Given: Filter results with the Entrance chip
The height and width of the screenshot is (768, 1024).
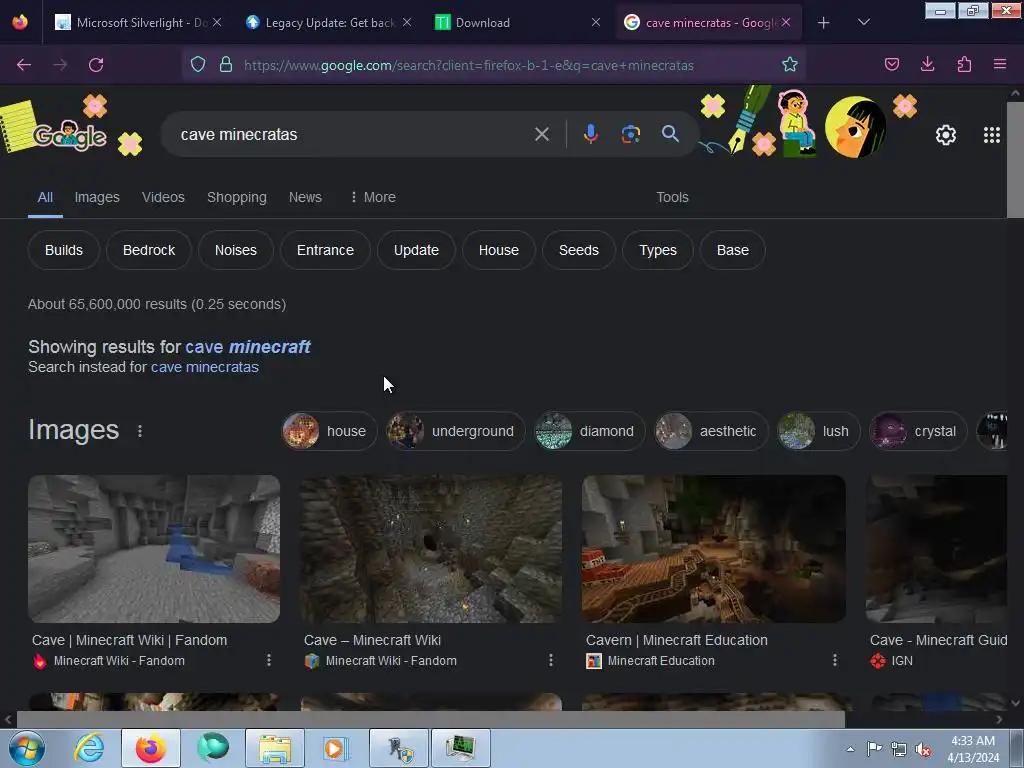Looking at the screenshot, I should point(325,250).
